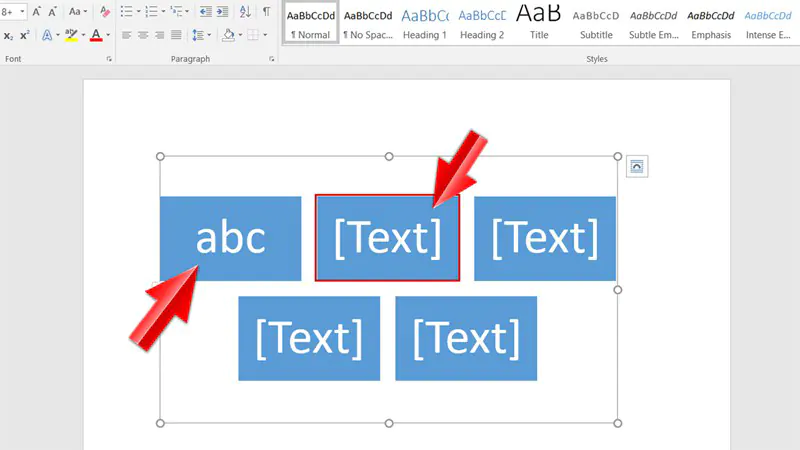Open the borders dropdown arrow
Screen dimensions: 800x450
(265, 35)
